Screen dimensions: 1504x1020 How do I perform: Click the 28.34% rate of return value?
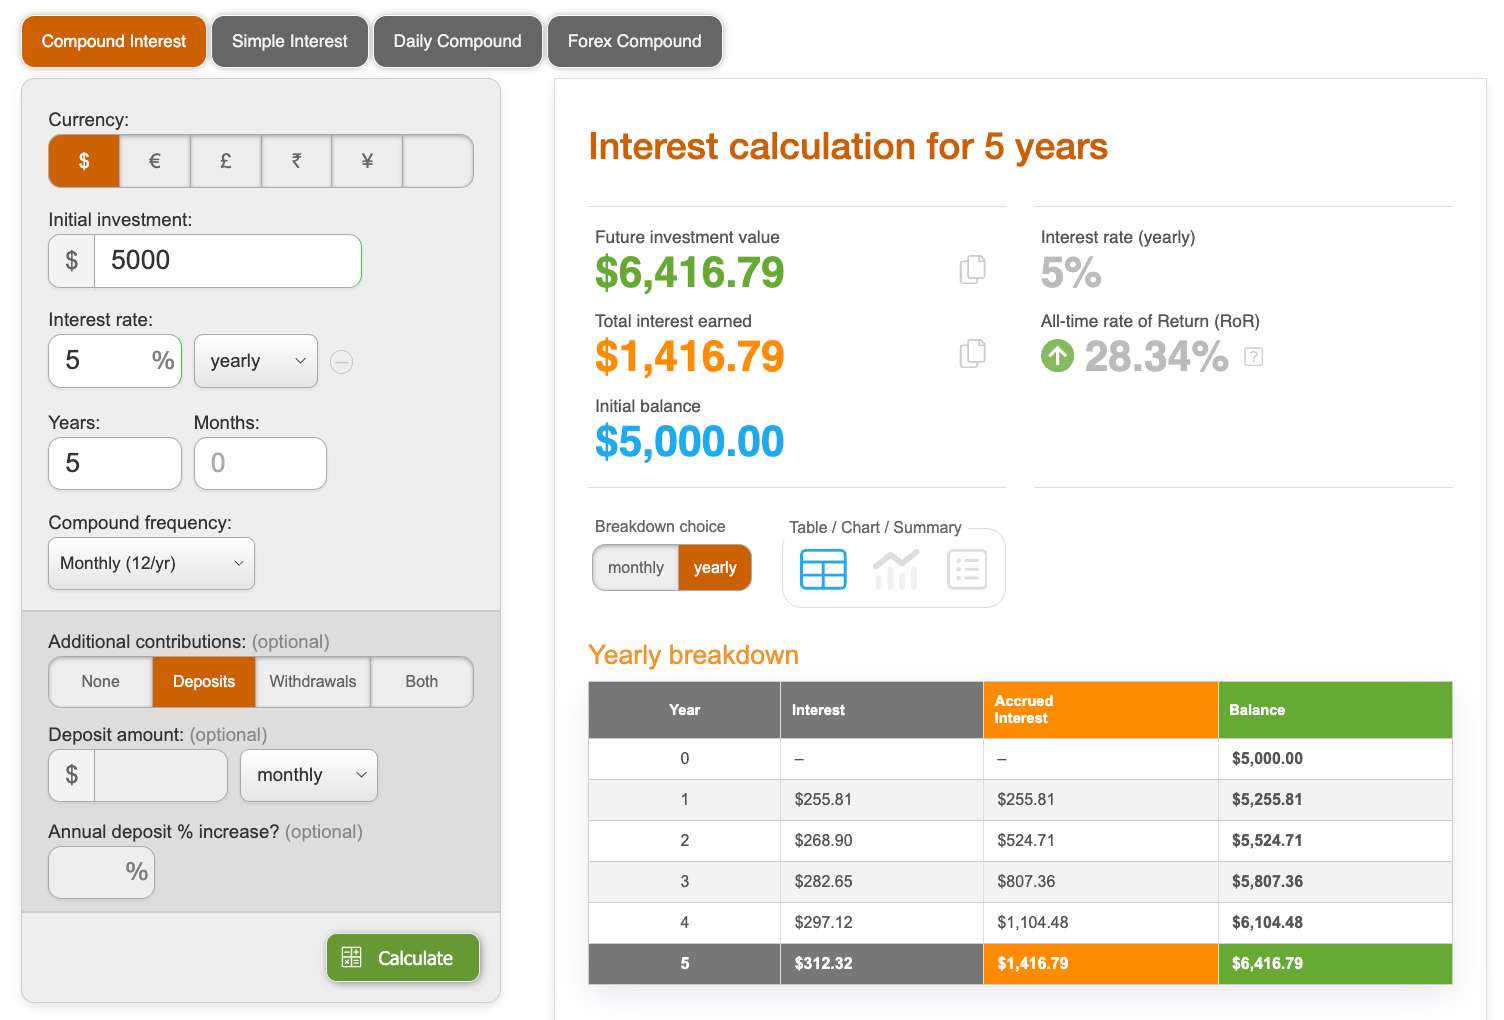point(1156,357)
